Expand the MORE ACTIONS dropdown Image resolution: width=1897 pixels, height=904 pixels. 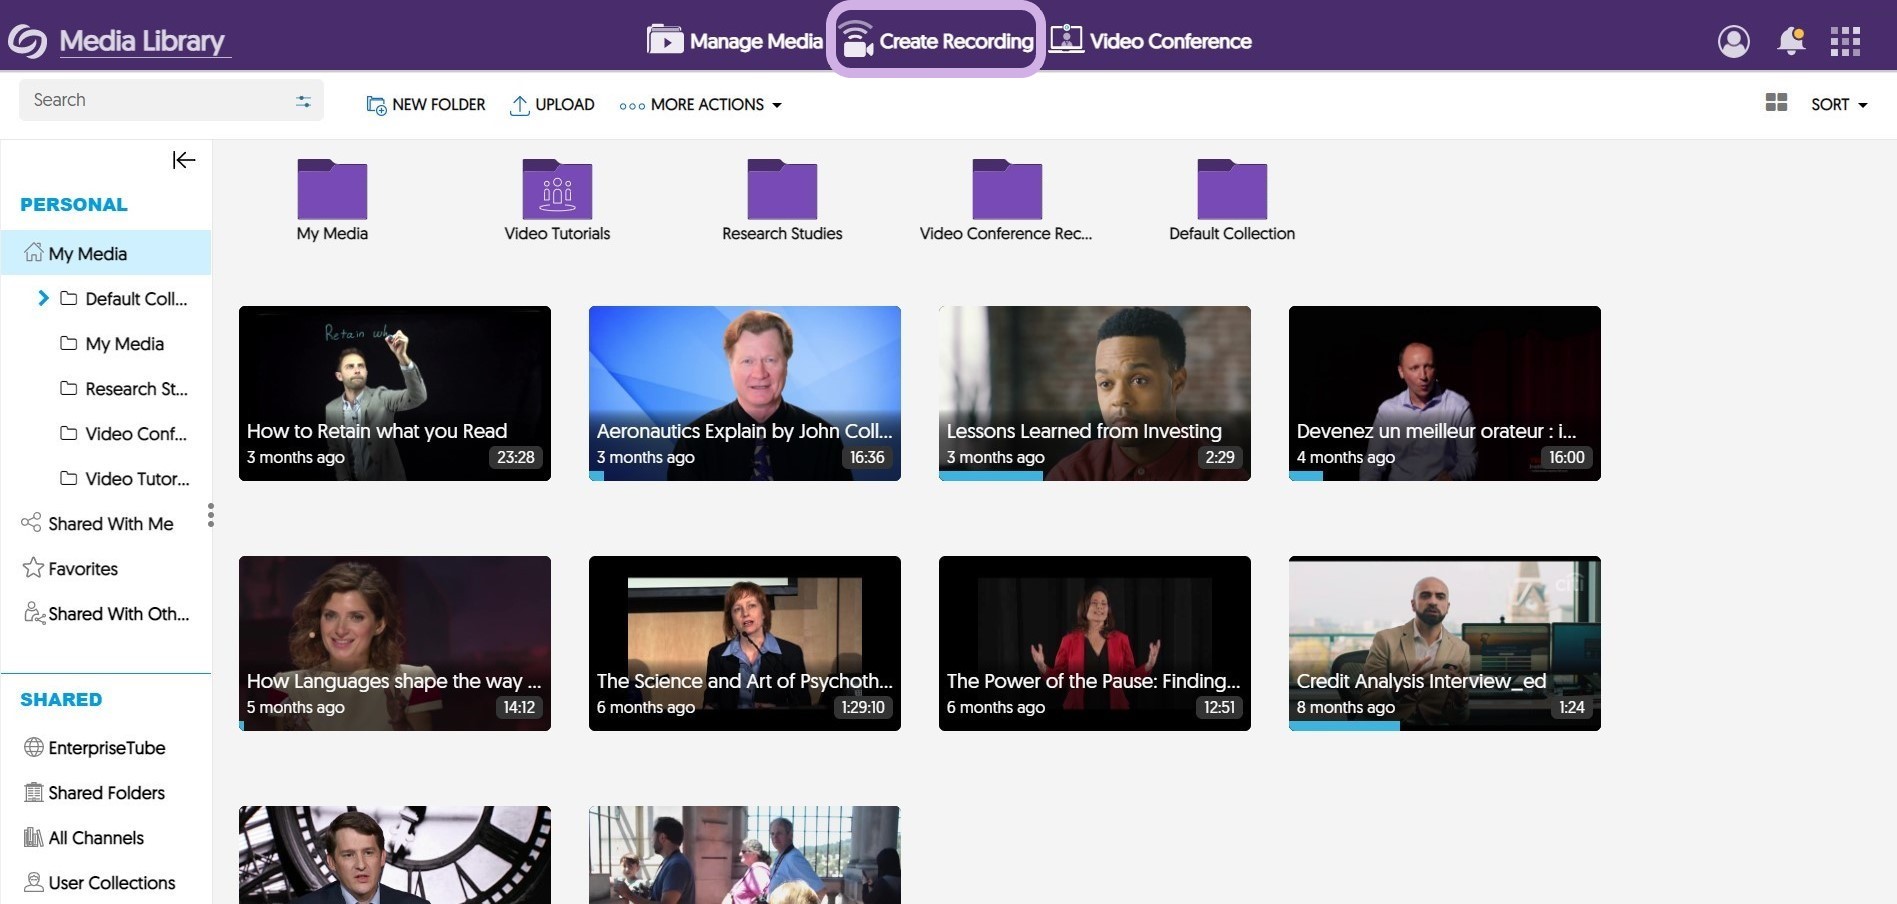[x=700, y=104]
